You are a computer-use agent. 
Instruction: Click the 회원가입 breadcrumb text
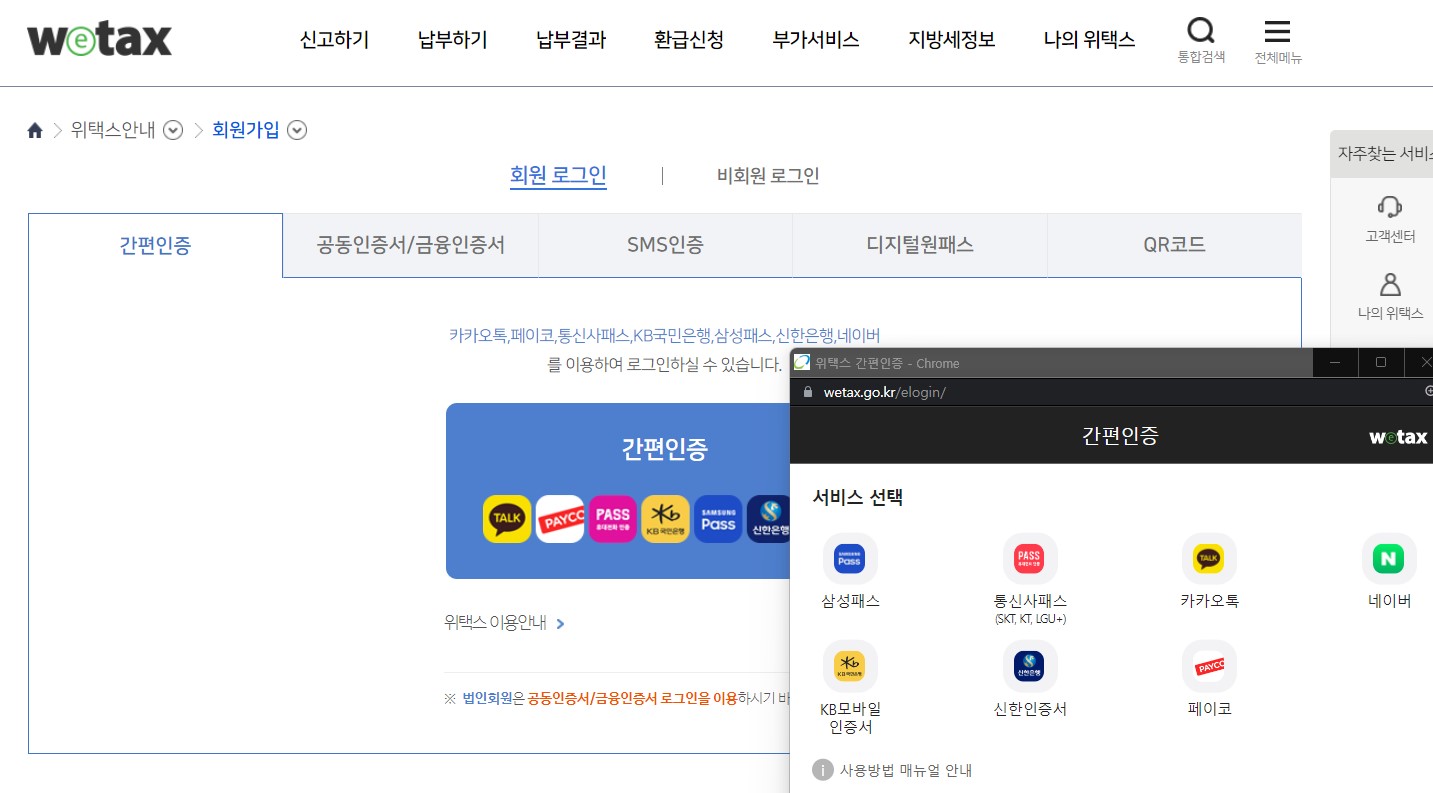tap(246, 130)
